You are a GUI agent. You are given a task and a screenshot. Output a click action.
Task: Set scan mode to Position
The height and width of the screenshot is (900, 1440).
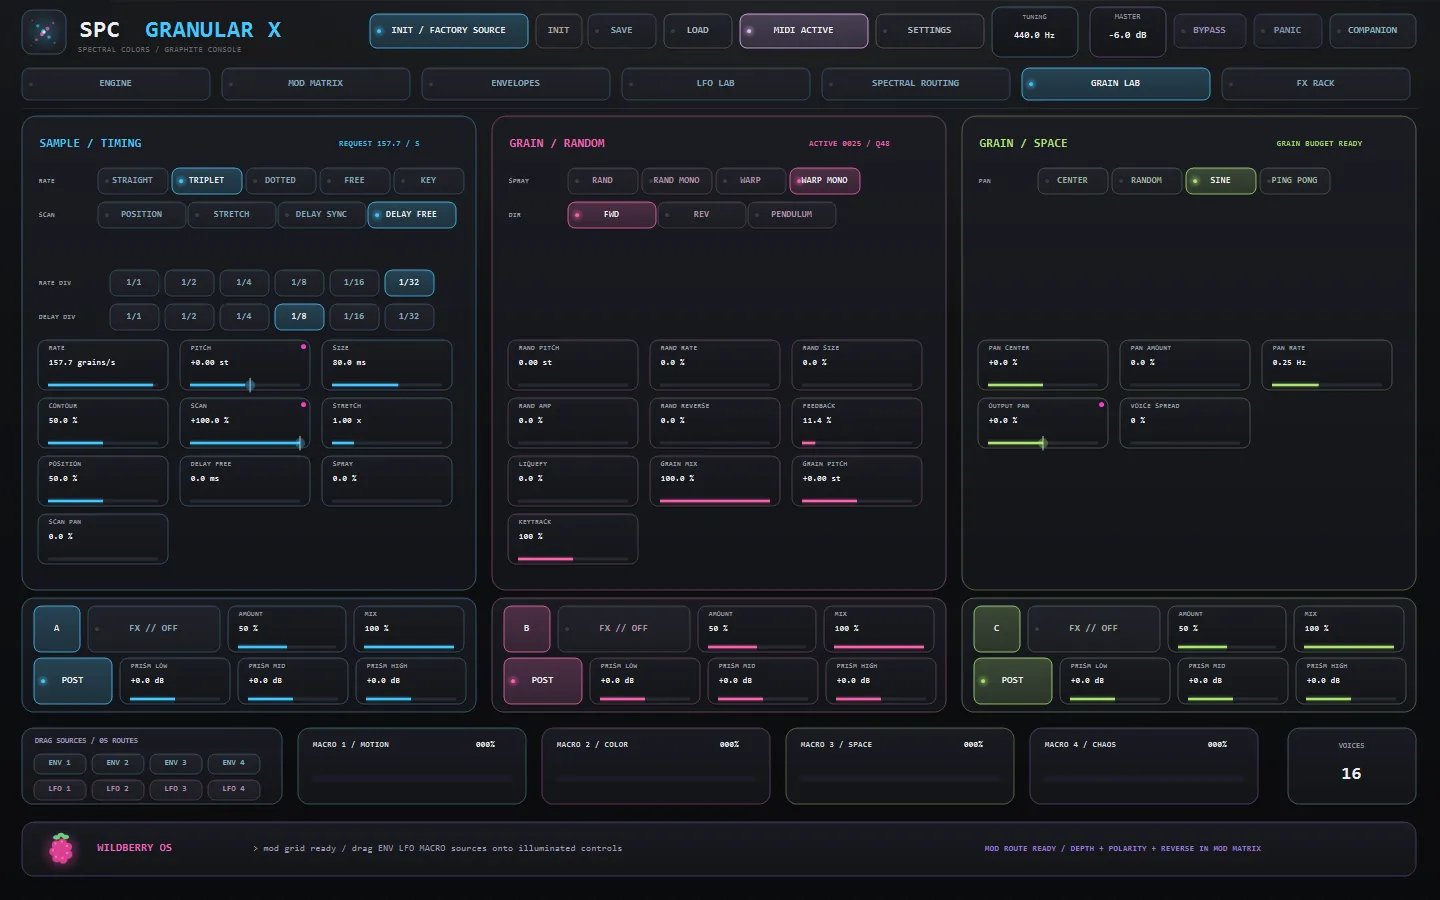click(x=142, y=215)
